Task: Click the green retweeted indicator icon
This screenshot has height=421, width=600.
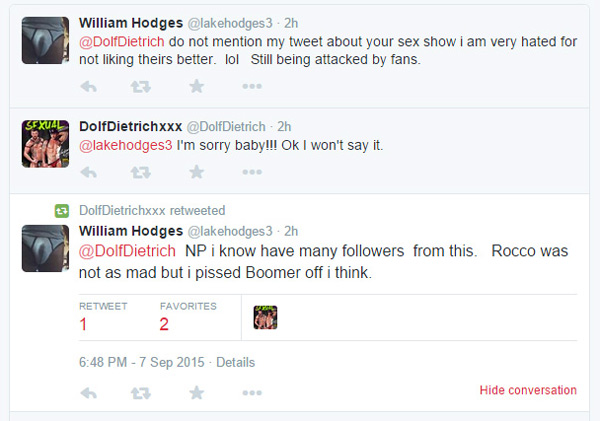Action: coord(61,211)
